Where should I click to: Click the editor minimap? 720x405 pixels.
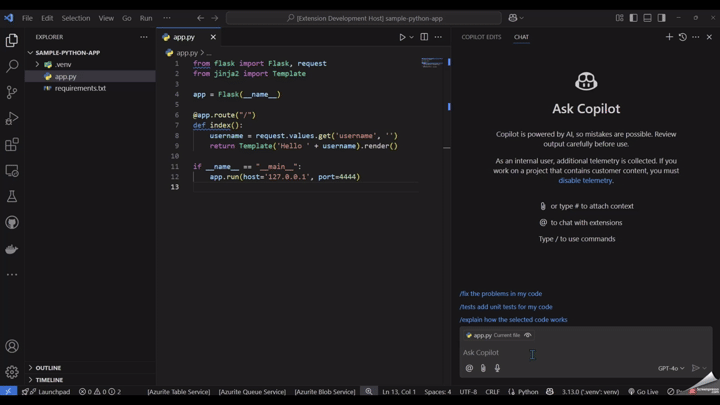432,62
